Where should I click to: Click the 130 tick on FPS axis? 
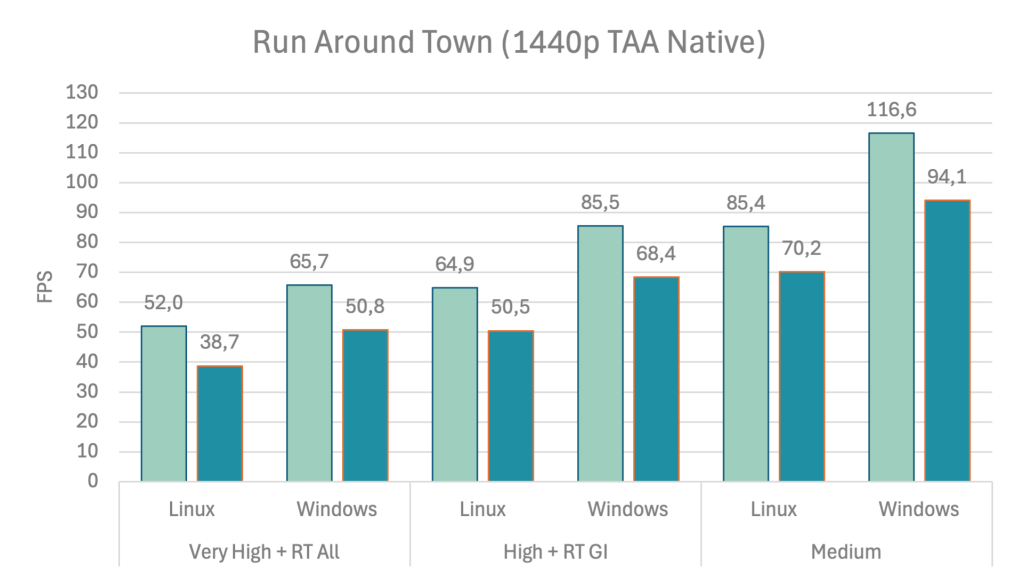[x=82, y=93]
